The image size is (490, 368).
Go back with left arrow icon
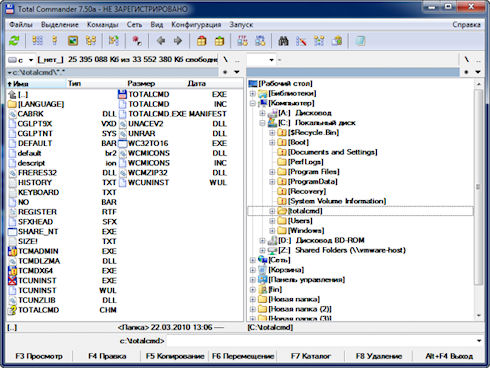pyautogui.click(x=161, y=41)
